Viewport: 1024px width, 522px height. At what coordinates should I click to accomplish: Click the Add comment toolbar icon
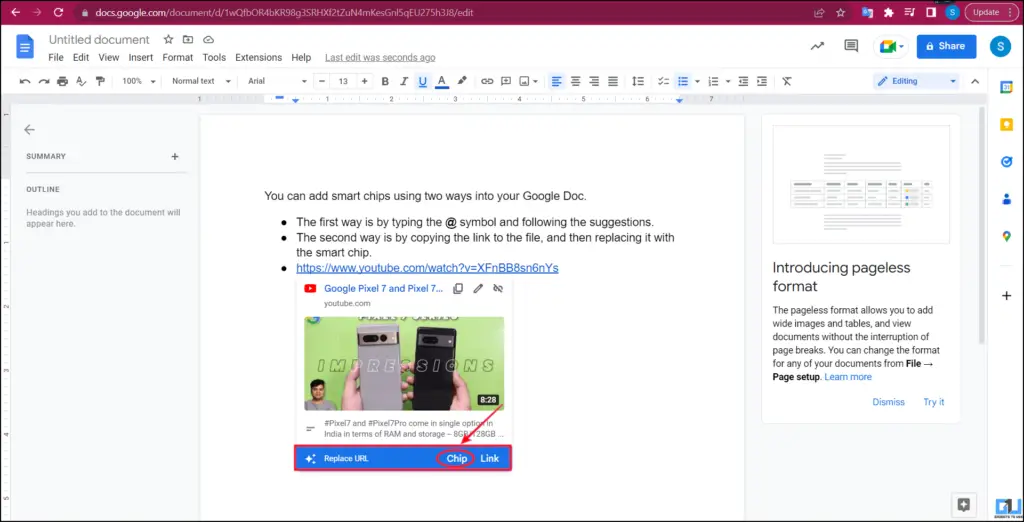coord(505,82)
